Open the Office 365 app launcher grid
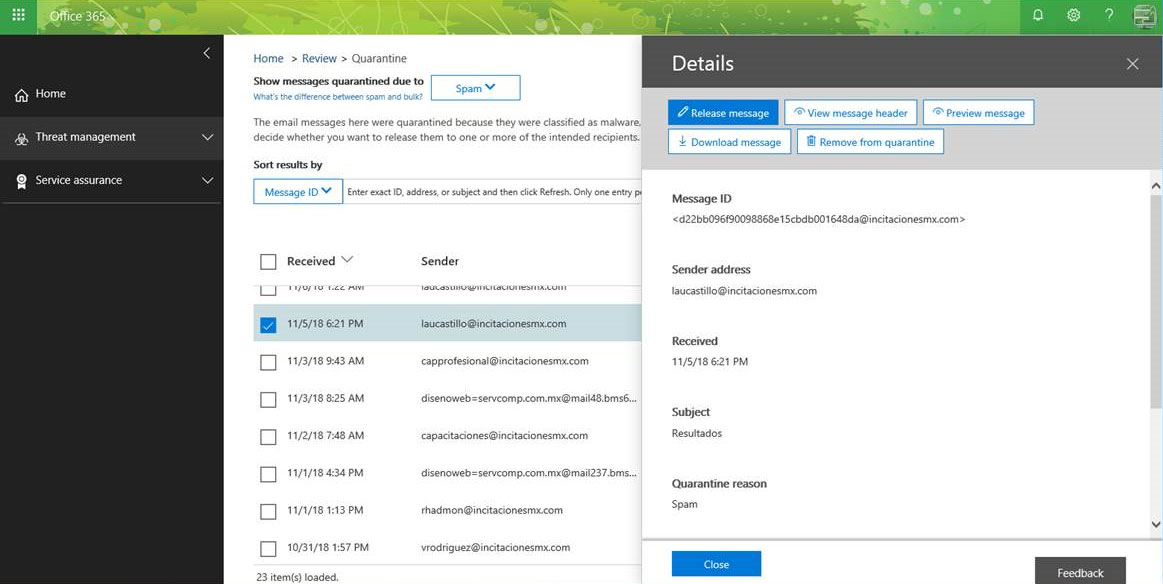 [18, 16]
